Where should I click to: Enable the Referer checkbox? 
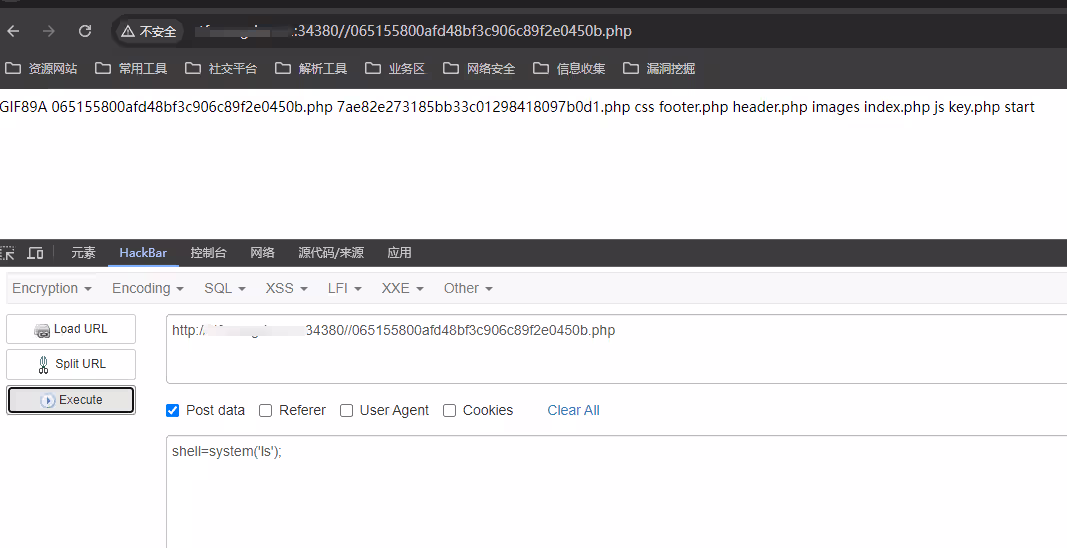pyautogui.click(x=266, y=410)
